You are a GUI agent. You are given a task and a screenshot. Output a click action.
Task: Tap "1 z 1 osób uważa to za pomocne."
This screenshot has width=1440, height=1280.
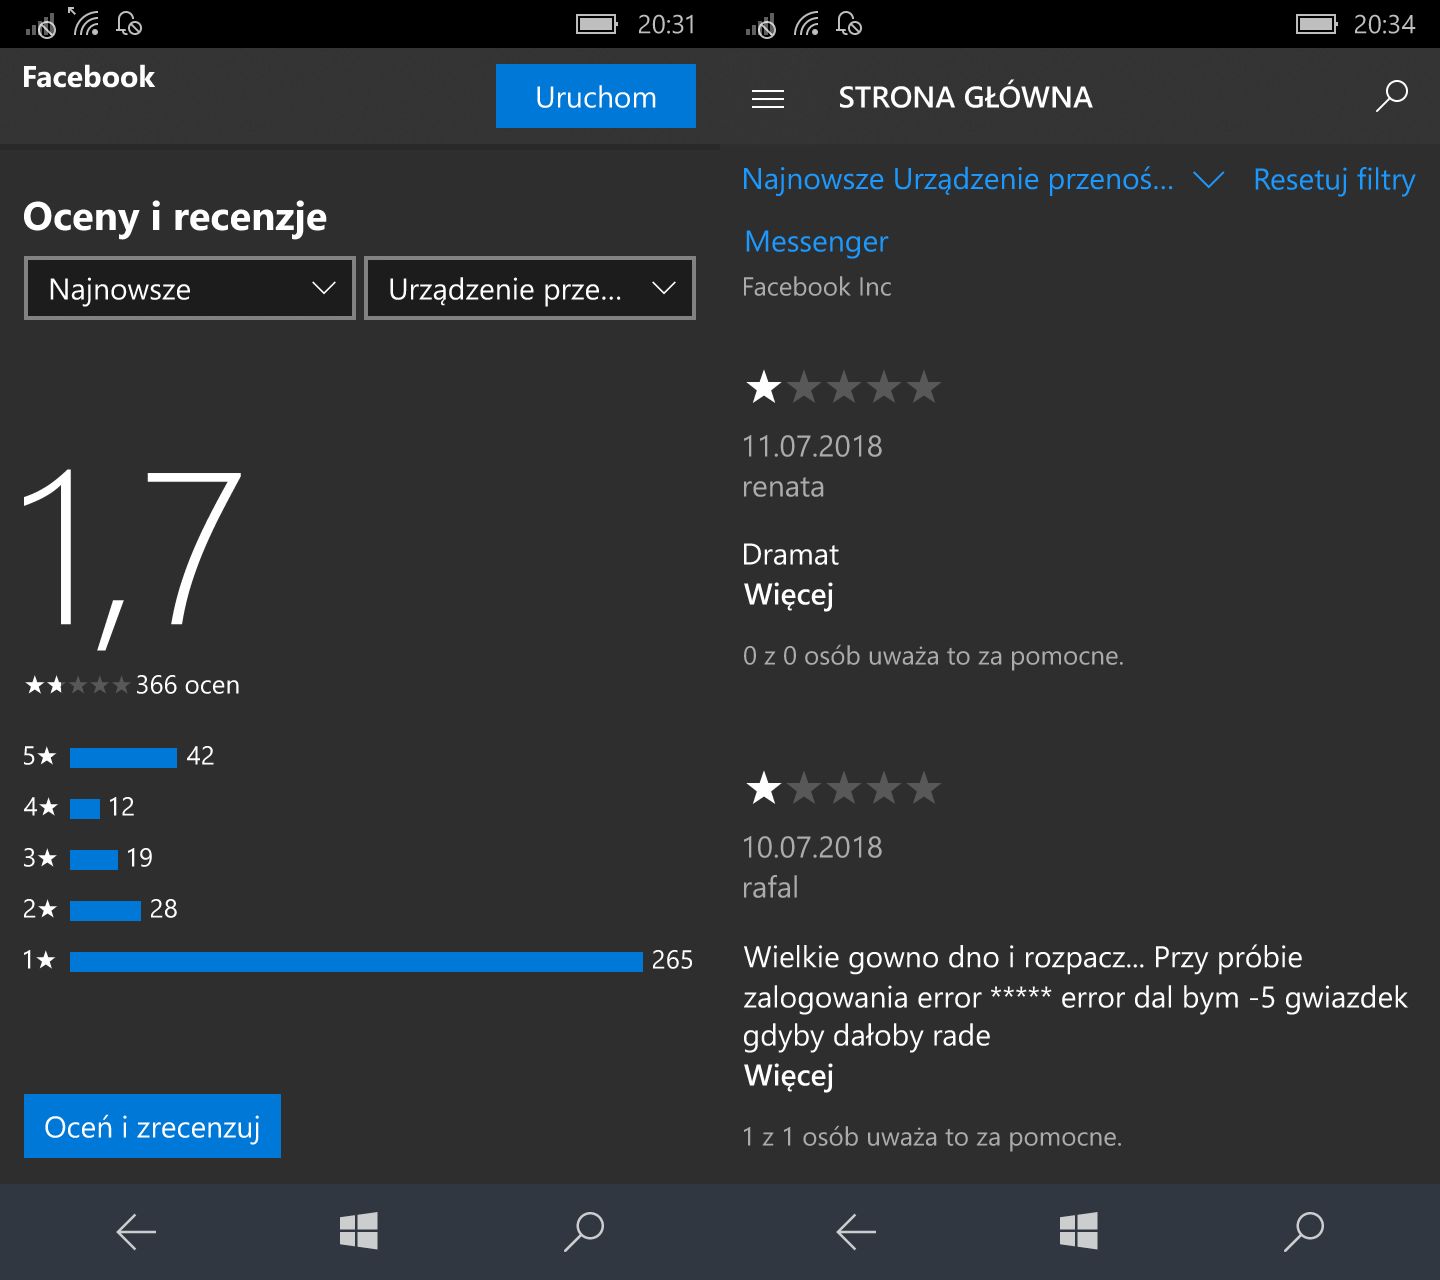pos(932,1137)
